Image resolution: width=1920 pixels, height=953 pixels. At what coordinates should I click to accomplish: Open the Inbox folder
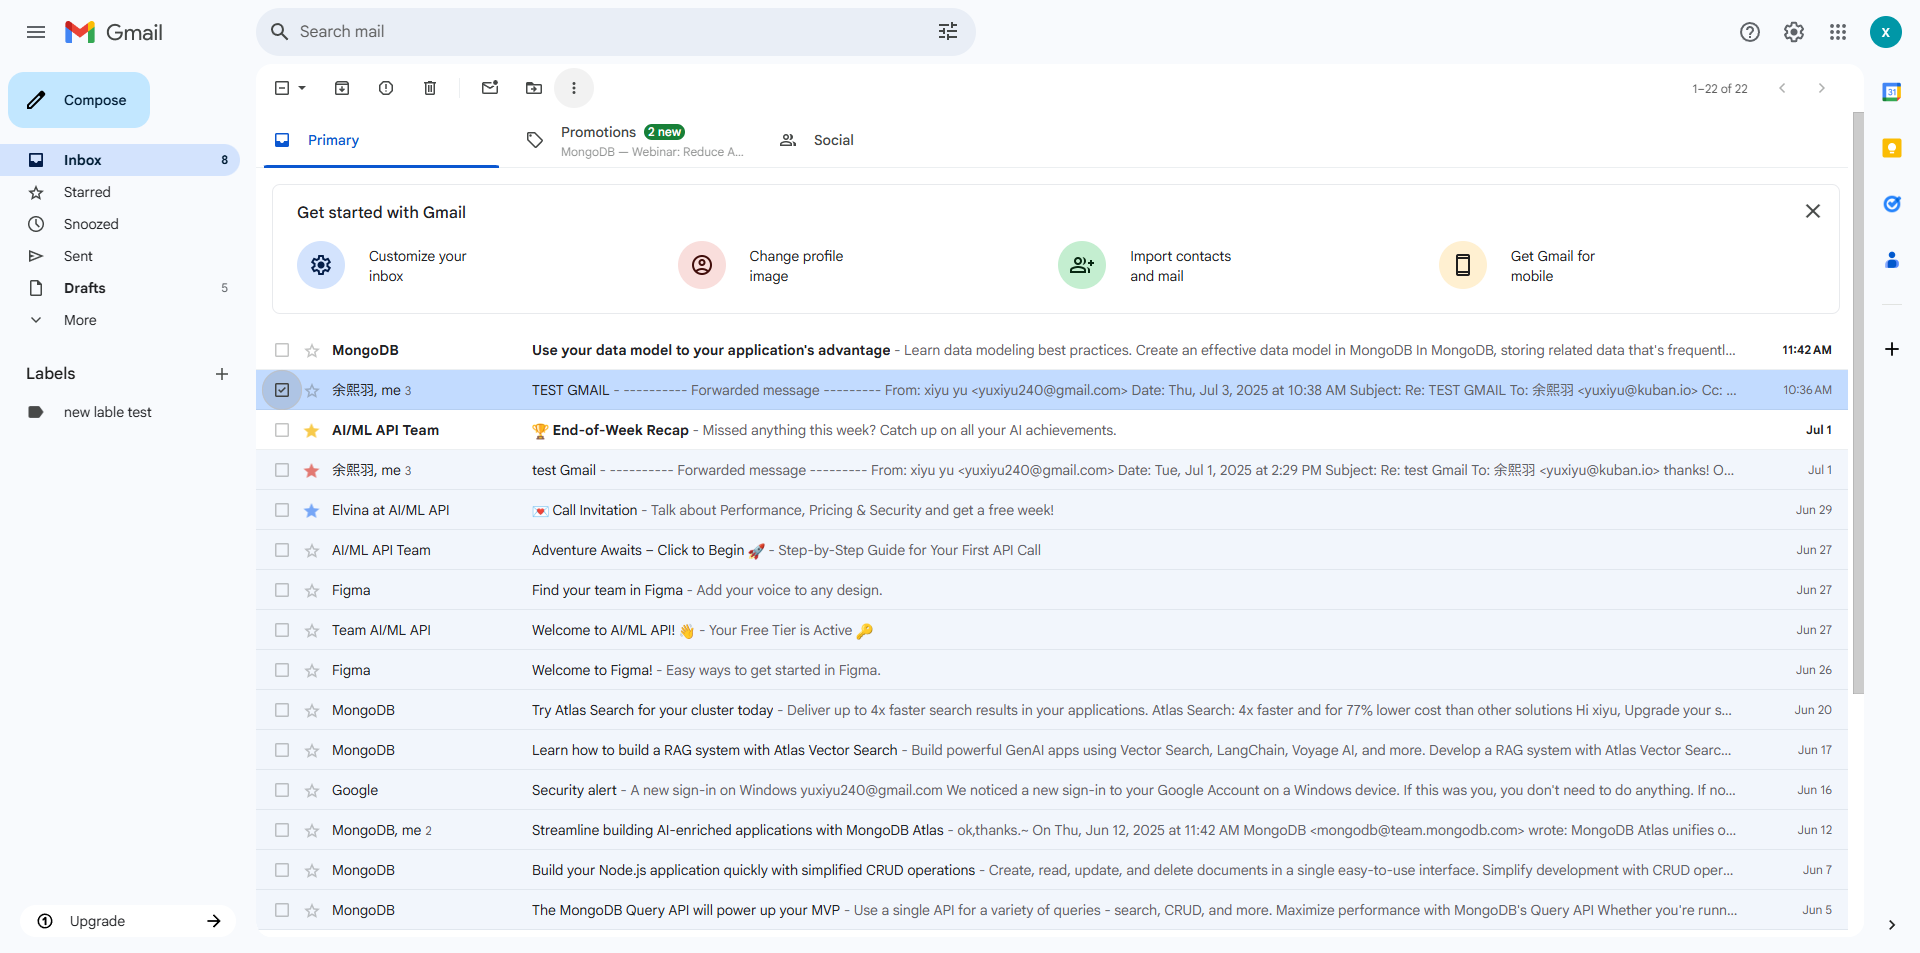[x=120, y=160]
